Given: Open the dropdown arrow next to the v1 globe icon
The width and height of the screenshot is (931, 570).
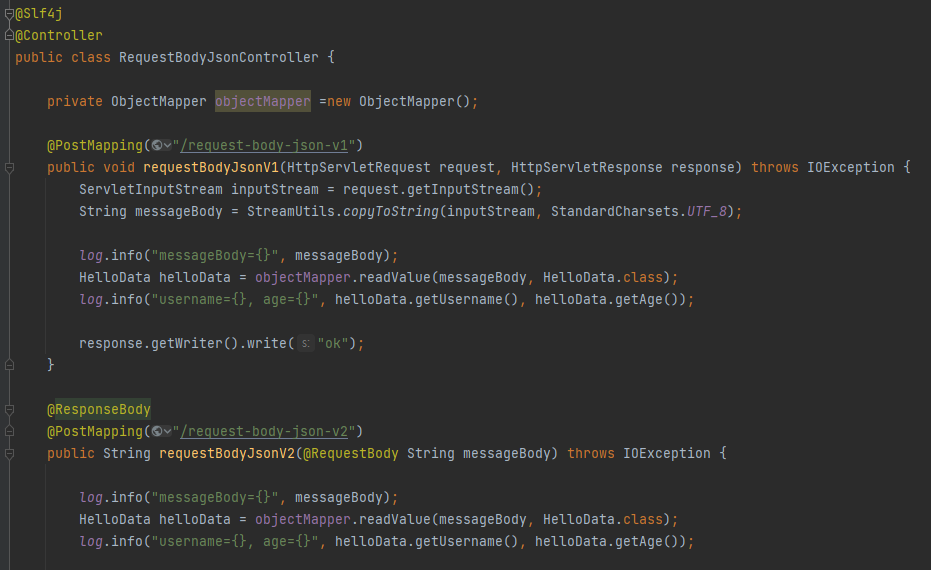Looking at the screenshot, I should pos(167,145).
